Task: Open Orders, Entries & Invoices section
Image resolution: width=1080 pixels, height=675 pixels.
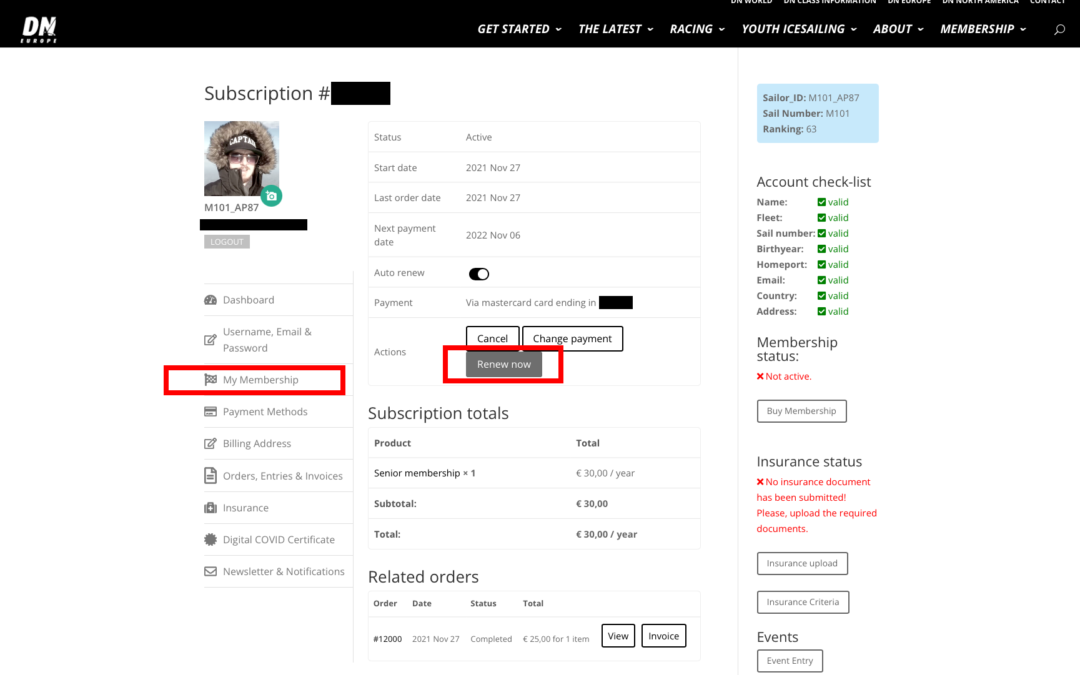Action: click(x=282, y=476)
